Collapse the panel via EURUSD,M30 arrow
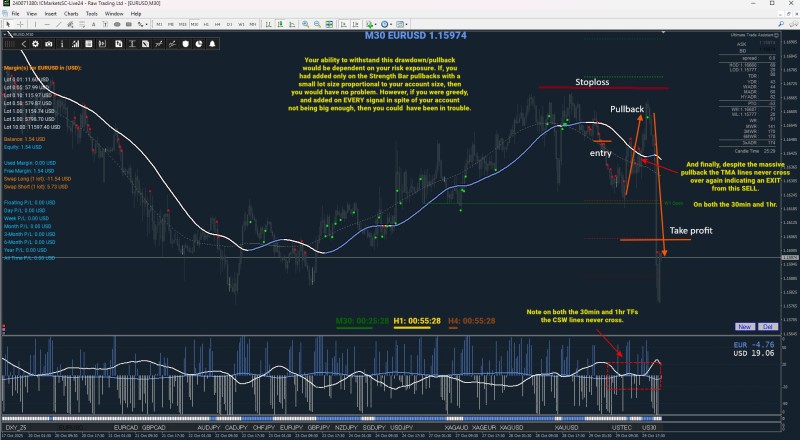This screenshot has height=440, width=800. (5, 34)
